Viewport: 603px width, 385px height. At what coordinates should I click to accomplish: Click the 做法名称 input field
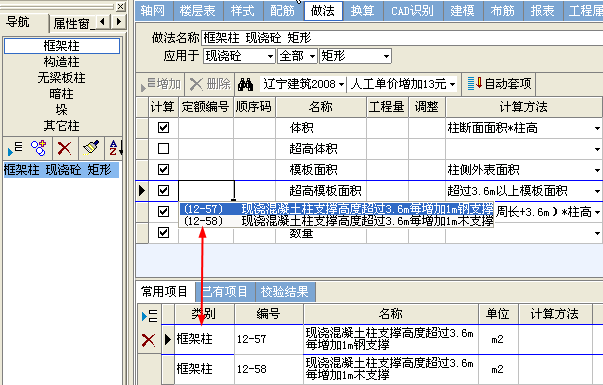tap(402, 38)
